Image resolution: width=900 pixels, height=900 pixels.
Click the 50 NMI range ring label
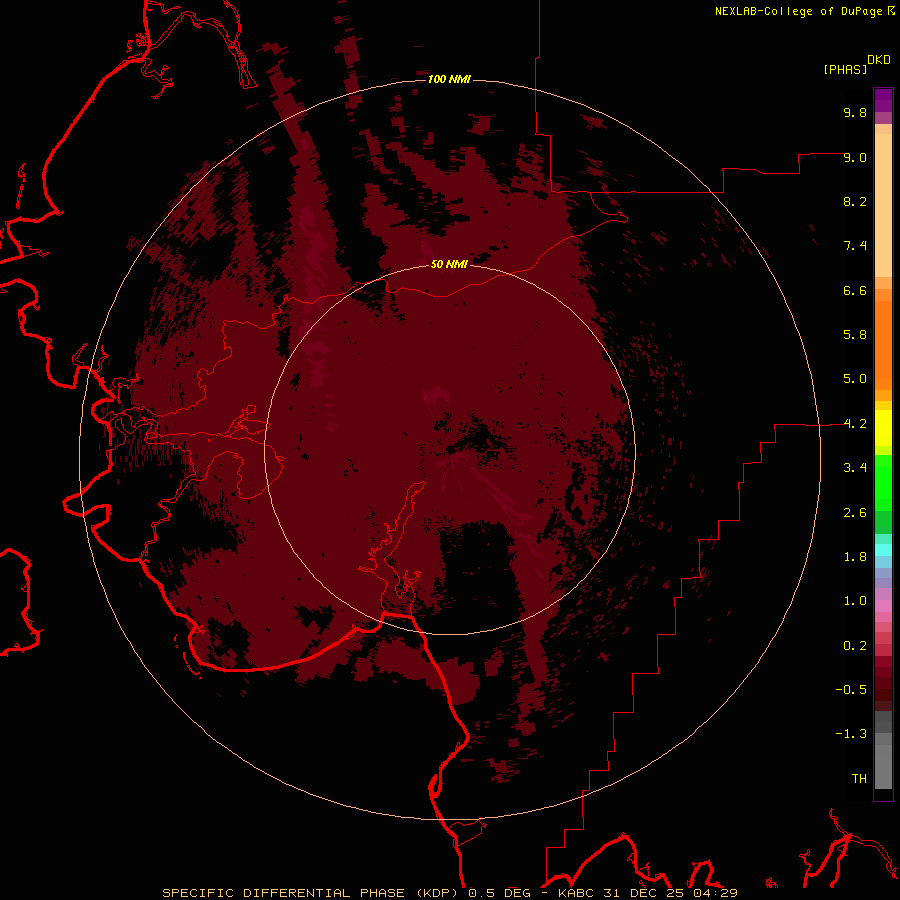coord(449,264)
